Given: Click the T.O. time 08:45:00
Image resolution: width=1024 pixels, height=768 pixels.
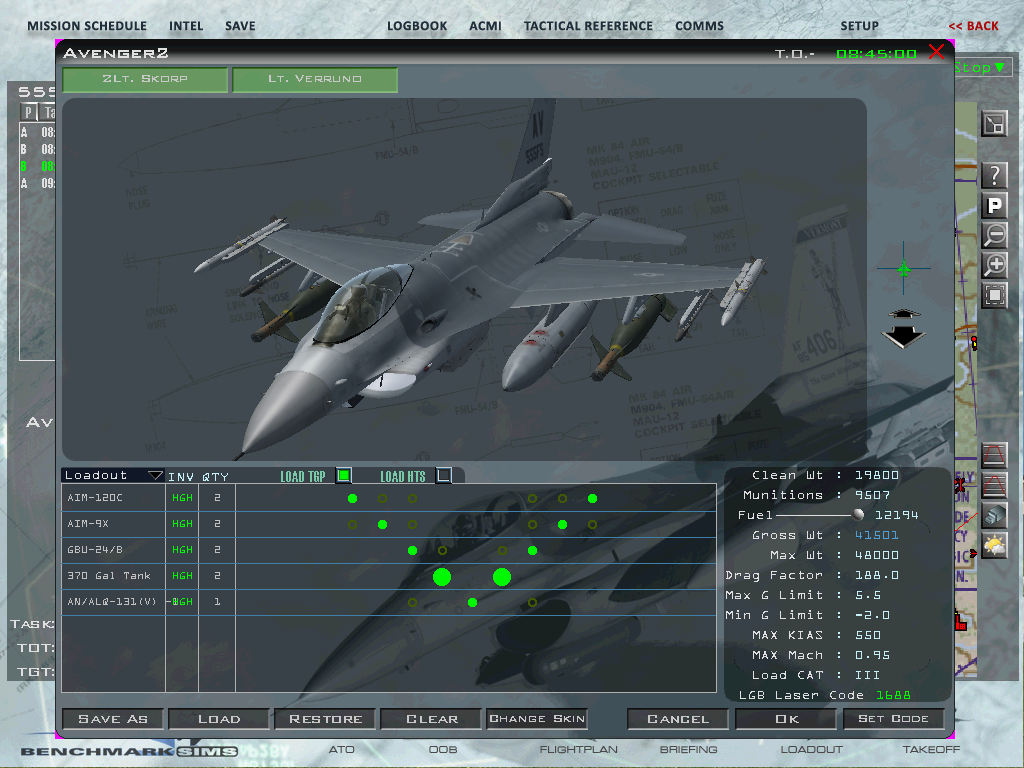Looking at the screenshot, I should pyautogui.click(x=876, y=54).
